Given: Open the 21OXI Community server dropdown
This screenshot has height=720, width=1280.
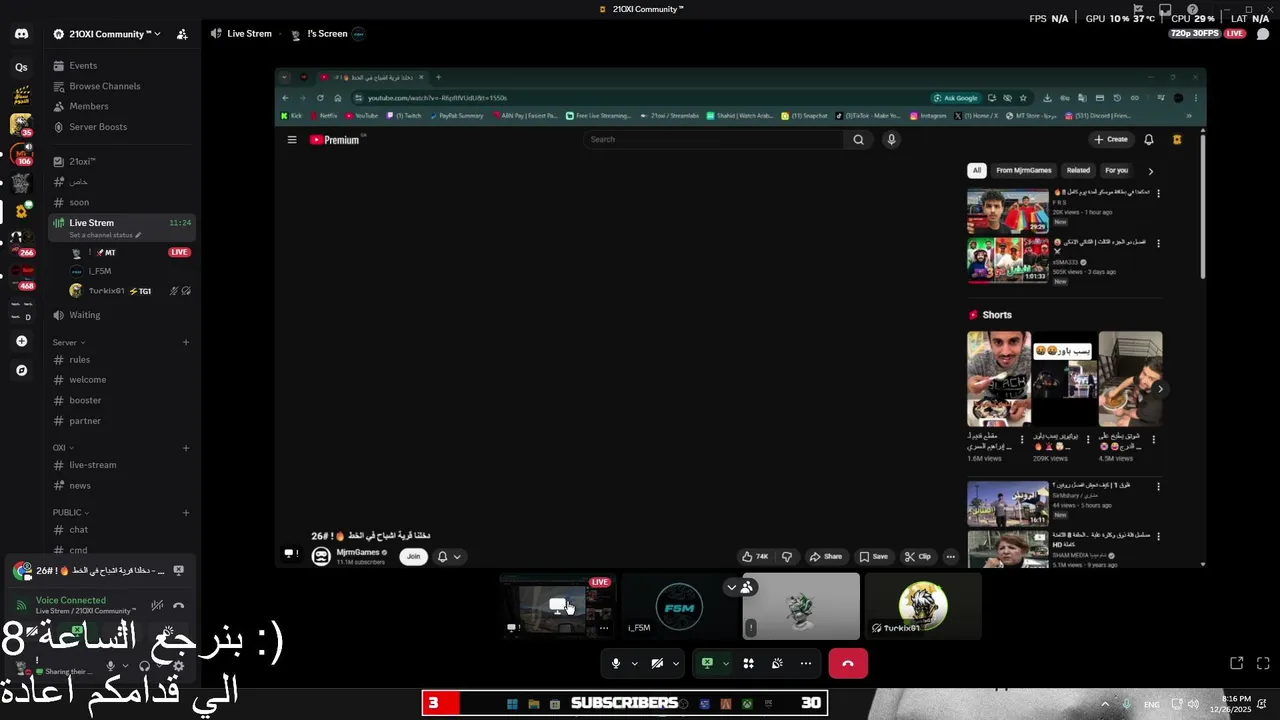Looking at the screenshot, I should (x=107, y=34).
